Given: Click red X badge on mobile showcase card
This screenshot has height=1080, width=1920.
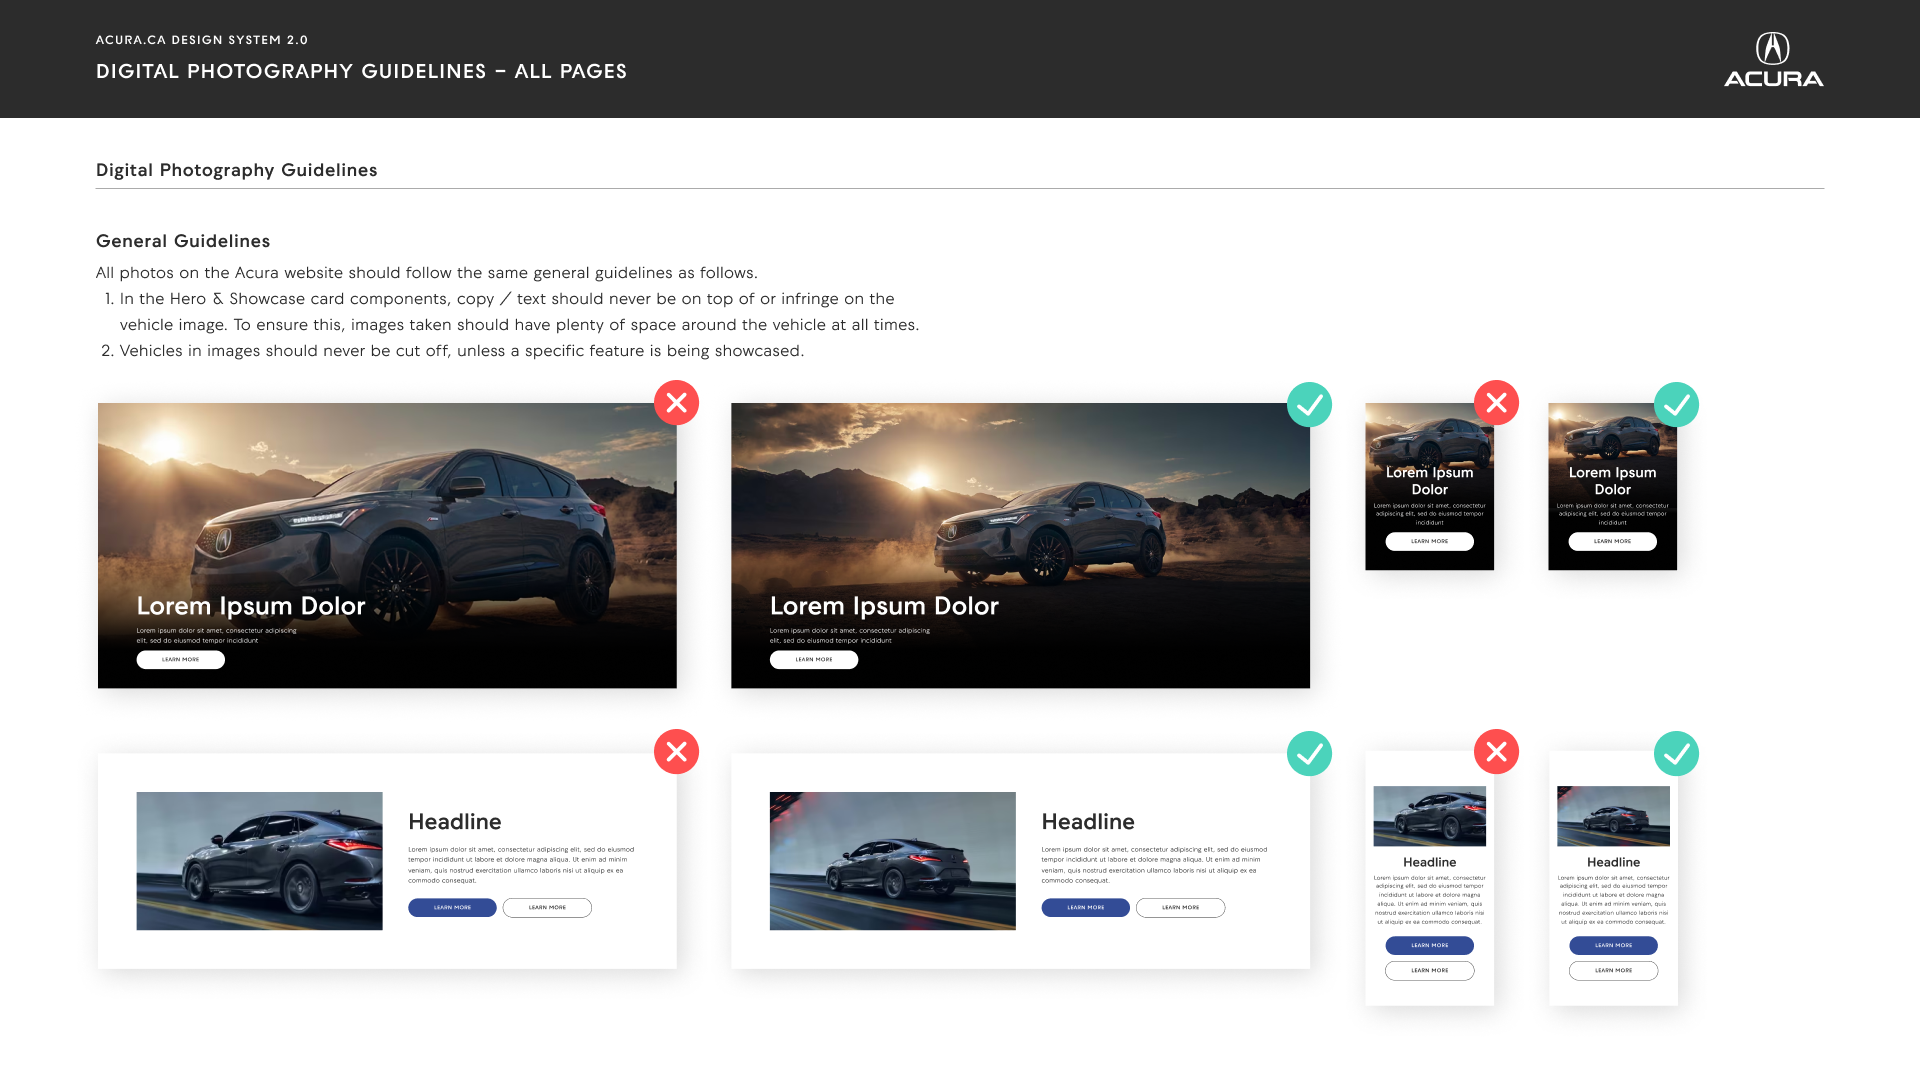Looking at the screenshot, I should tap(1496, 752).
